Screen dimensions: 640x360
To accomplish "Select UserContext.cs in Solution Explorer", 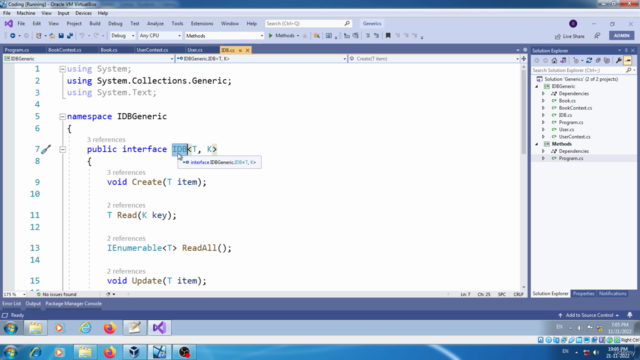I will point(574,137).
